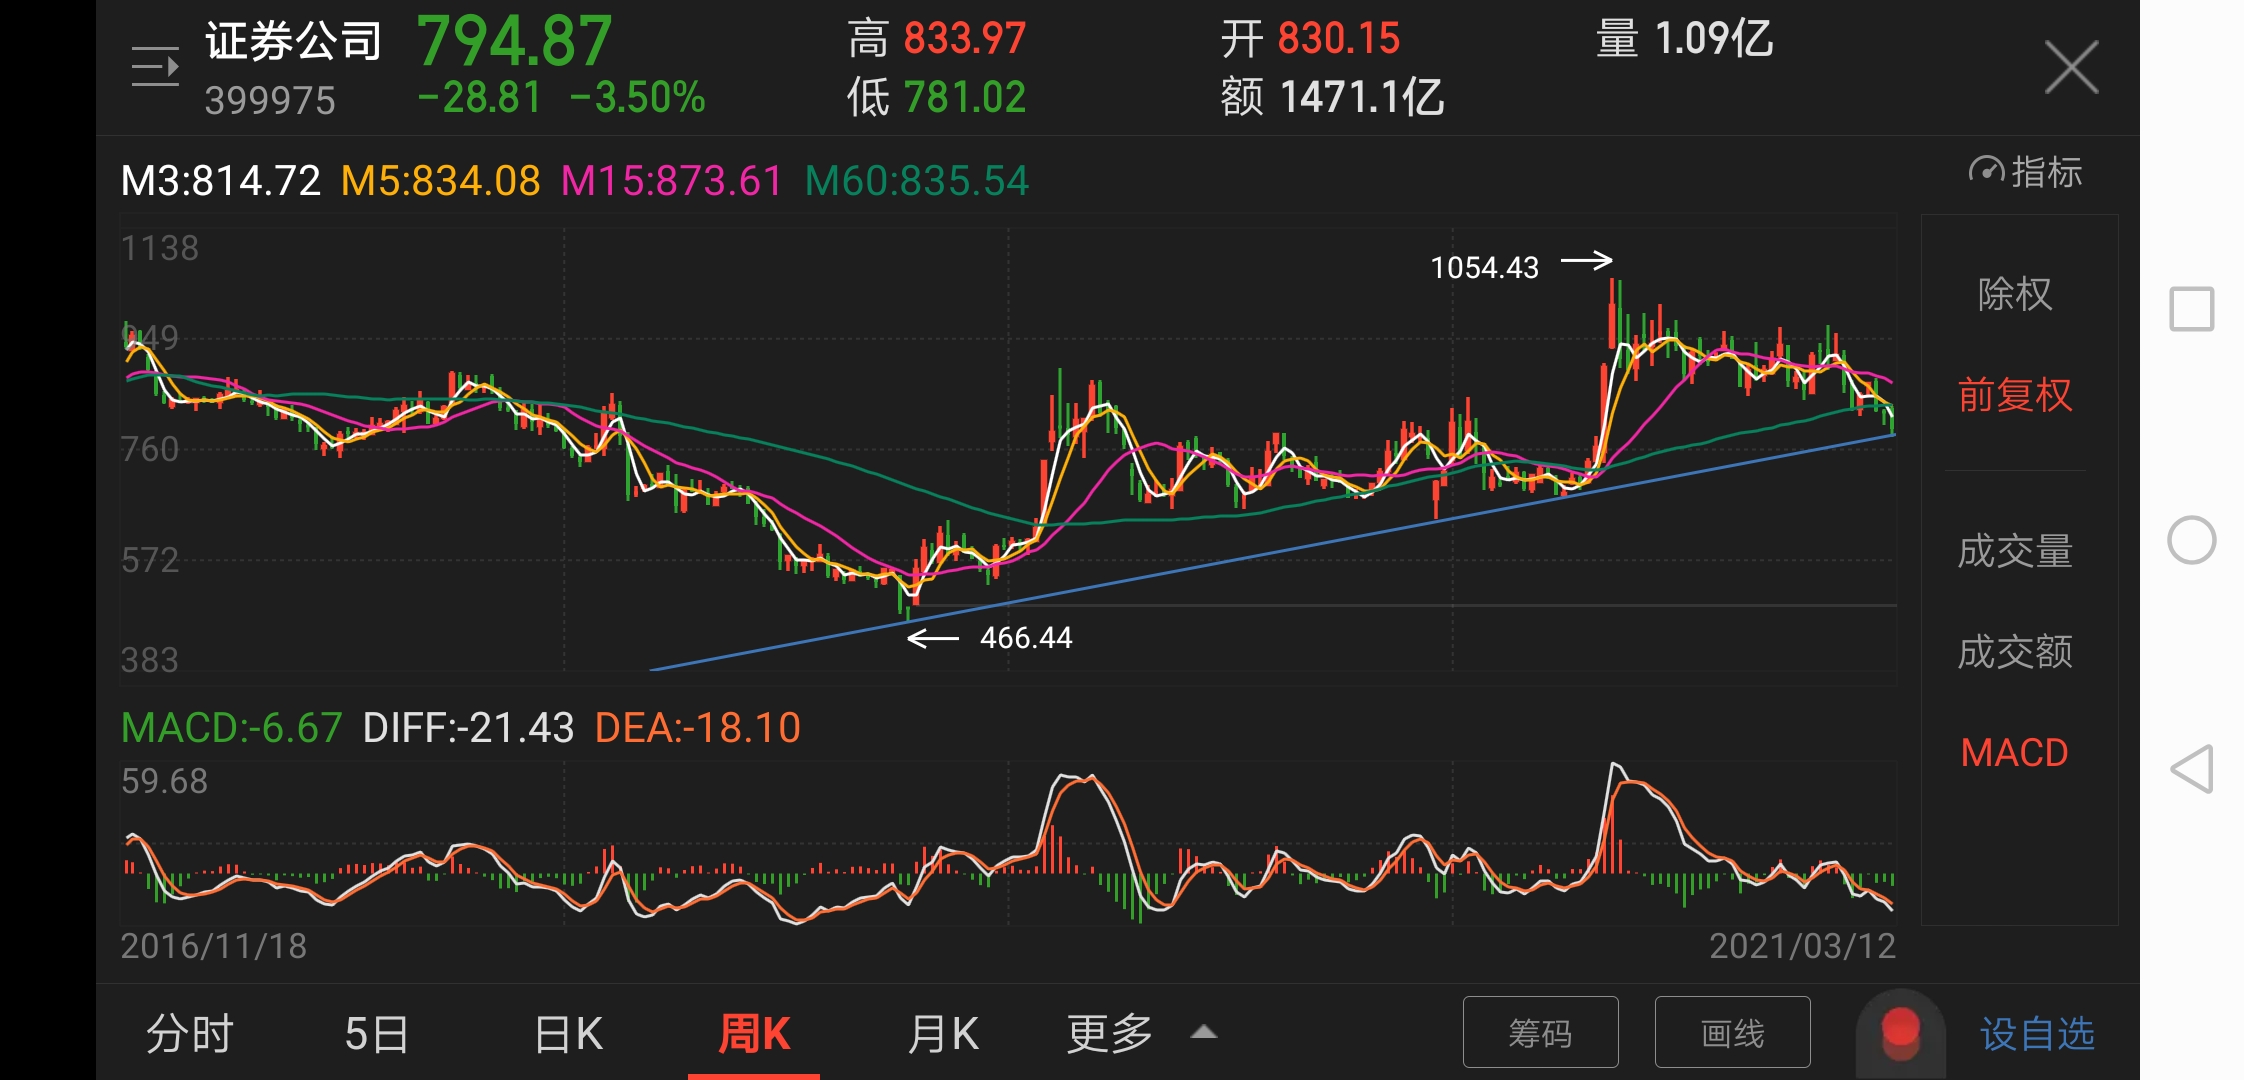The height and width of the screenshot is (1080, 2244).
Task: Tap 设自选 to add to watchlist
Action: (x=2037, y=1033)
